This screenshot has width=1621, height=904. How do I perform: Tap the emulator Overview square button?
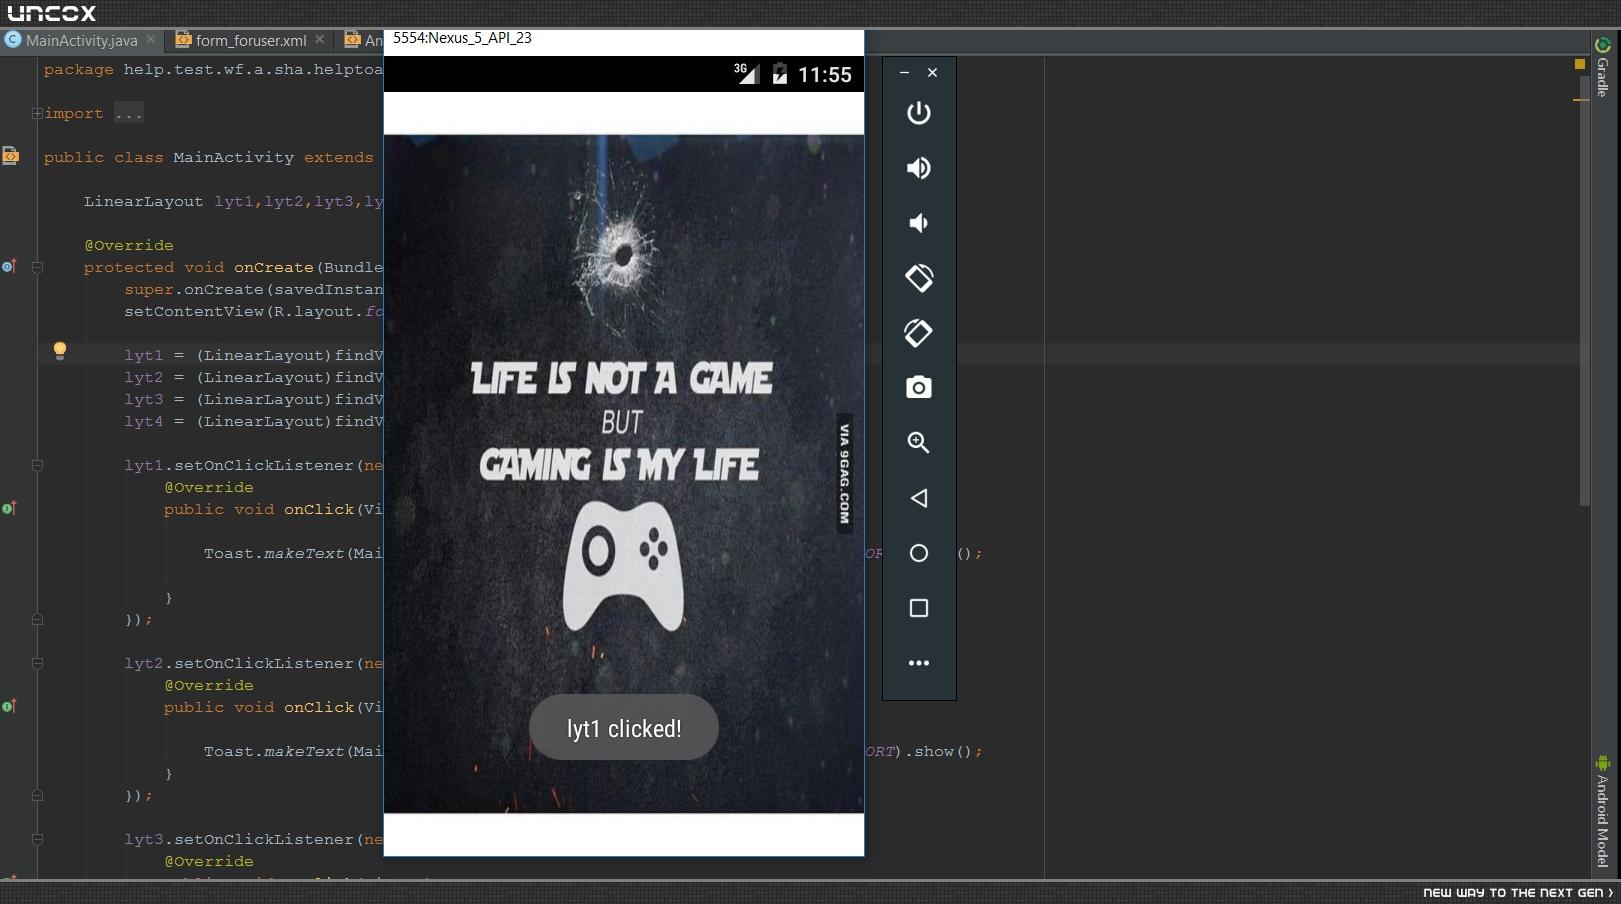(918, 608)
